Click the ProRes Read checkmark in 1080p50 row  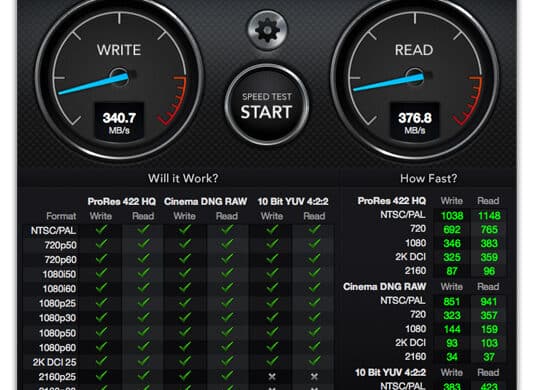tap(143, 332)
